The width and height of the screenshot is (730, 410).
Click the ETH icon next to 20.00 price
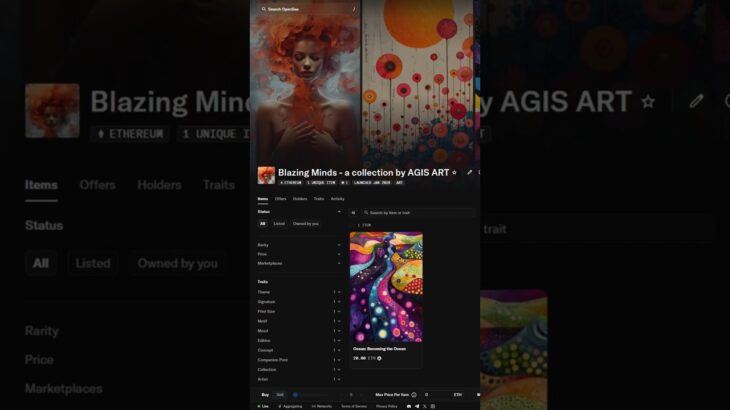click(x=379, y=358)
